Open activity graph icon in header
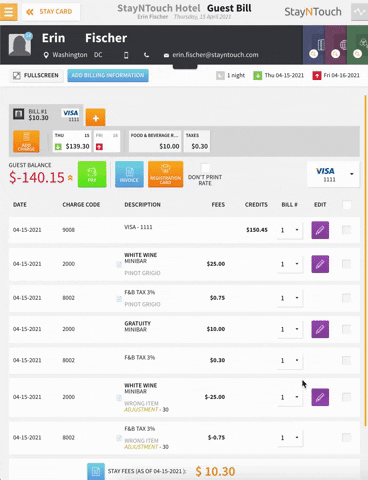This screenshot has width=368, height=480. (359, 12)
